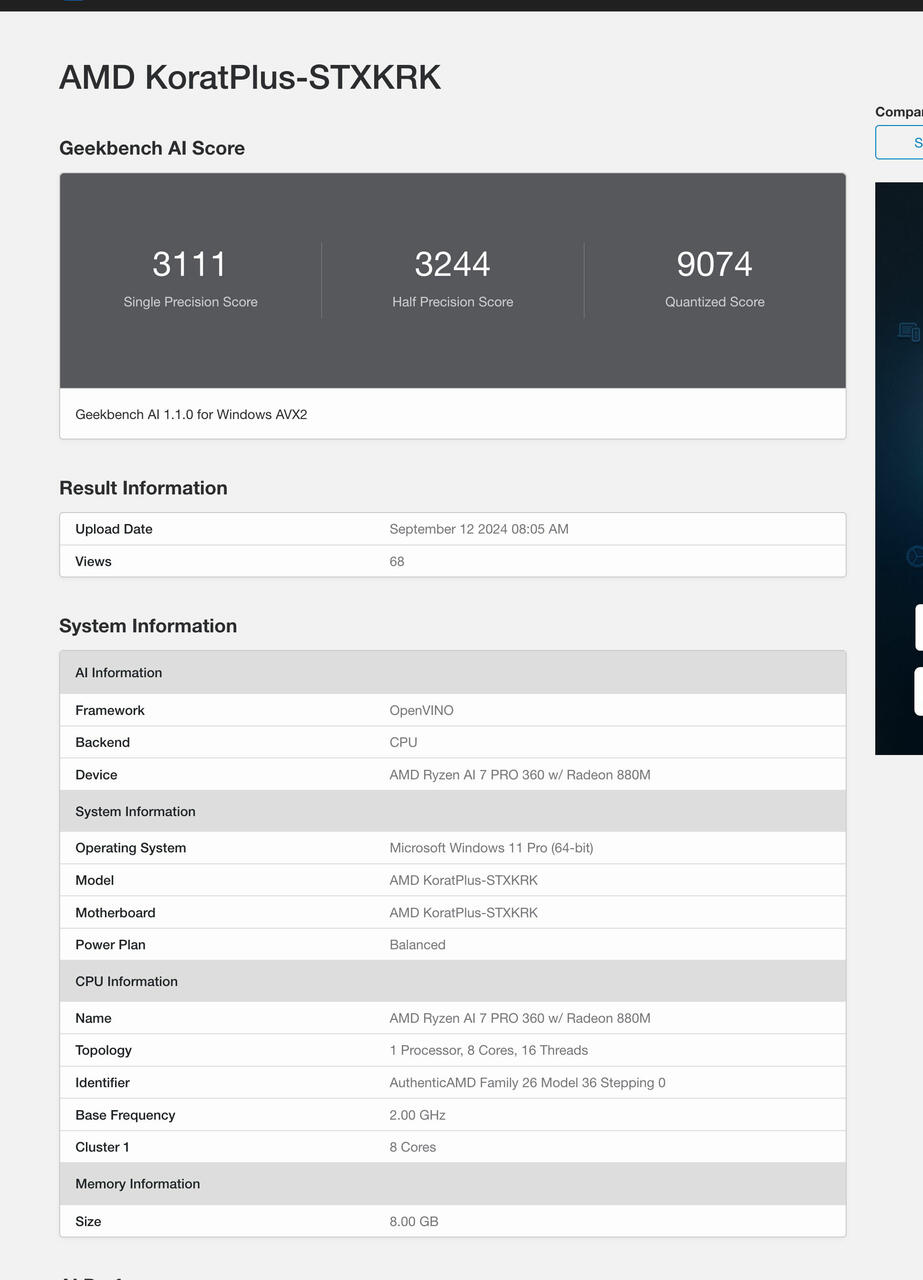
Task: Select Microsoft Windows 11 Pro (64-bit) value
Action: click(491, 848)
